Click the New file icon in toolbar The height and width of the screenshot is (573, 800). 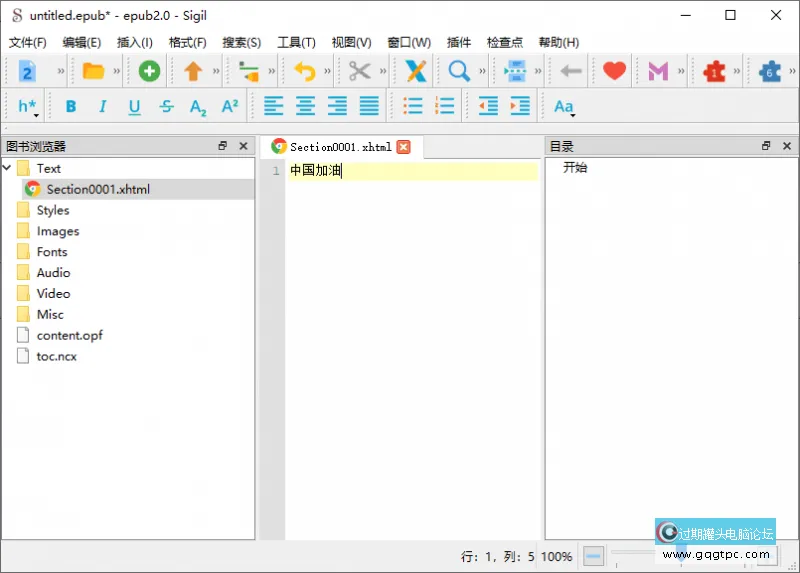point(27,71)
